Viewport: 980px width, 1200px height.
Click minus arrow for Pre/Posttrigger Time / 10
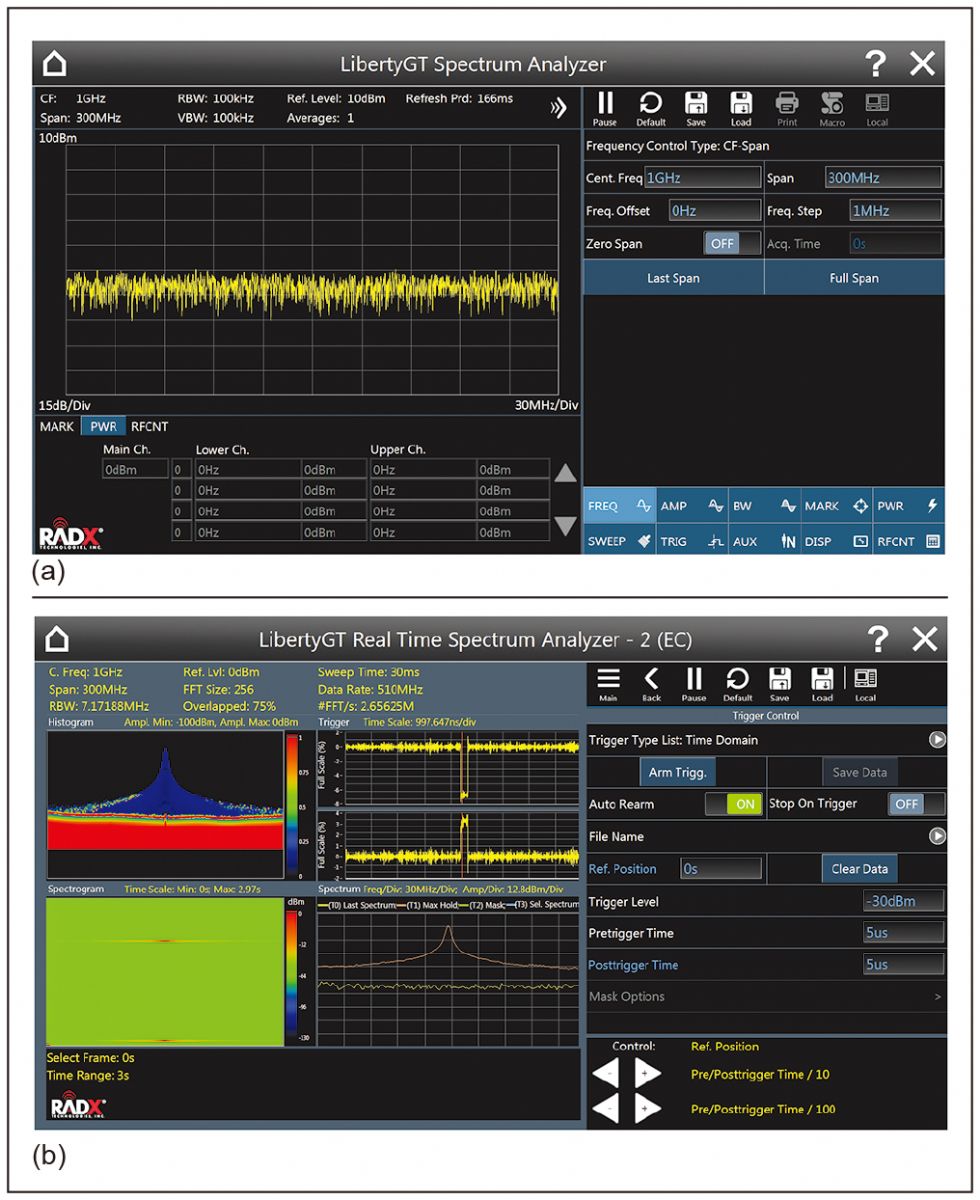607,1075
